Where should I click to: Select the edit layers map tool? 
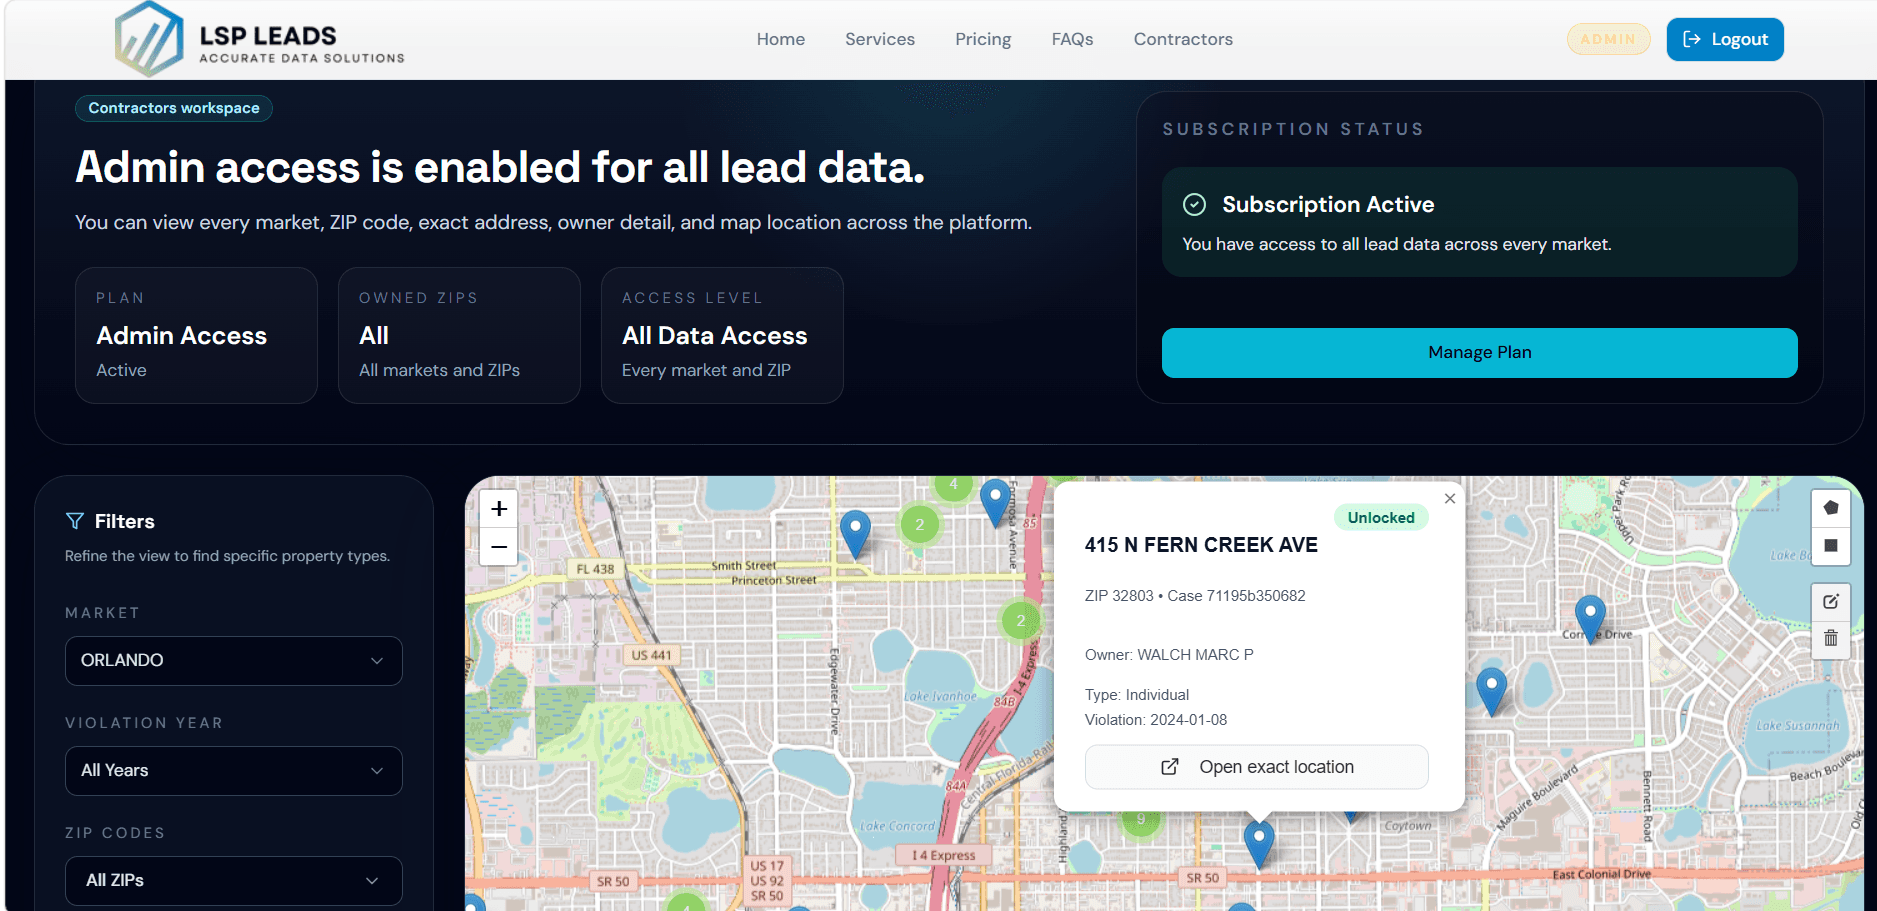point(1831,602)
